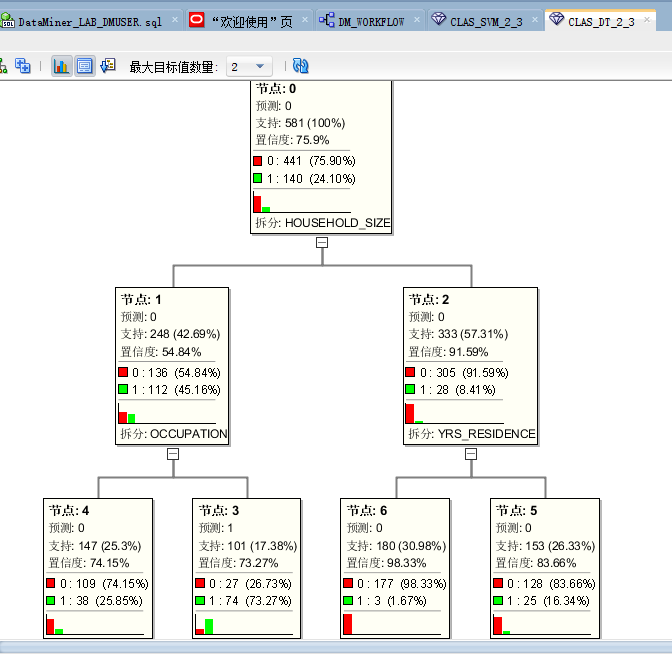The width and height of the screenshot is (672, 655).
Task: Open the 最大目标值数量 dropdown
Action: pos(249,66)
